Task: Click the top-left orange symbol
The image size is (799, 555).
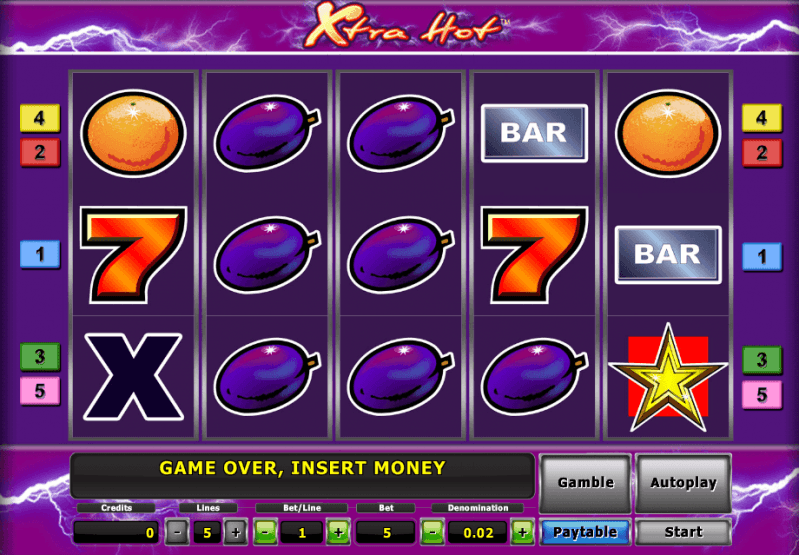Action: [133, 133]
